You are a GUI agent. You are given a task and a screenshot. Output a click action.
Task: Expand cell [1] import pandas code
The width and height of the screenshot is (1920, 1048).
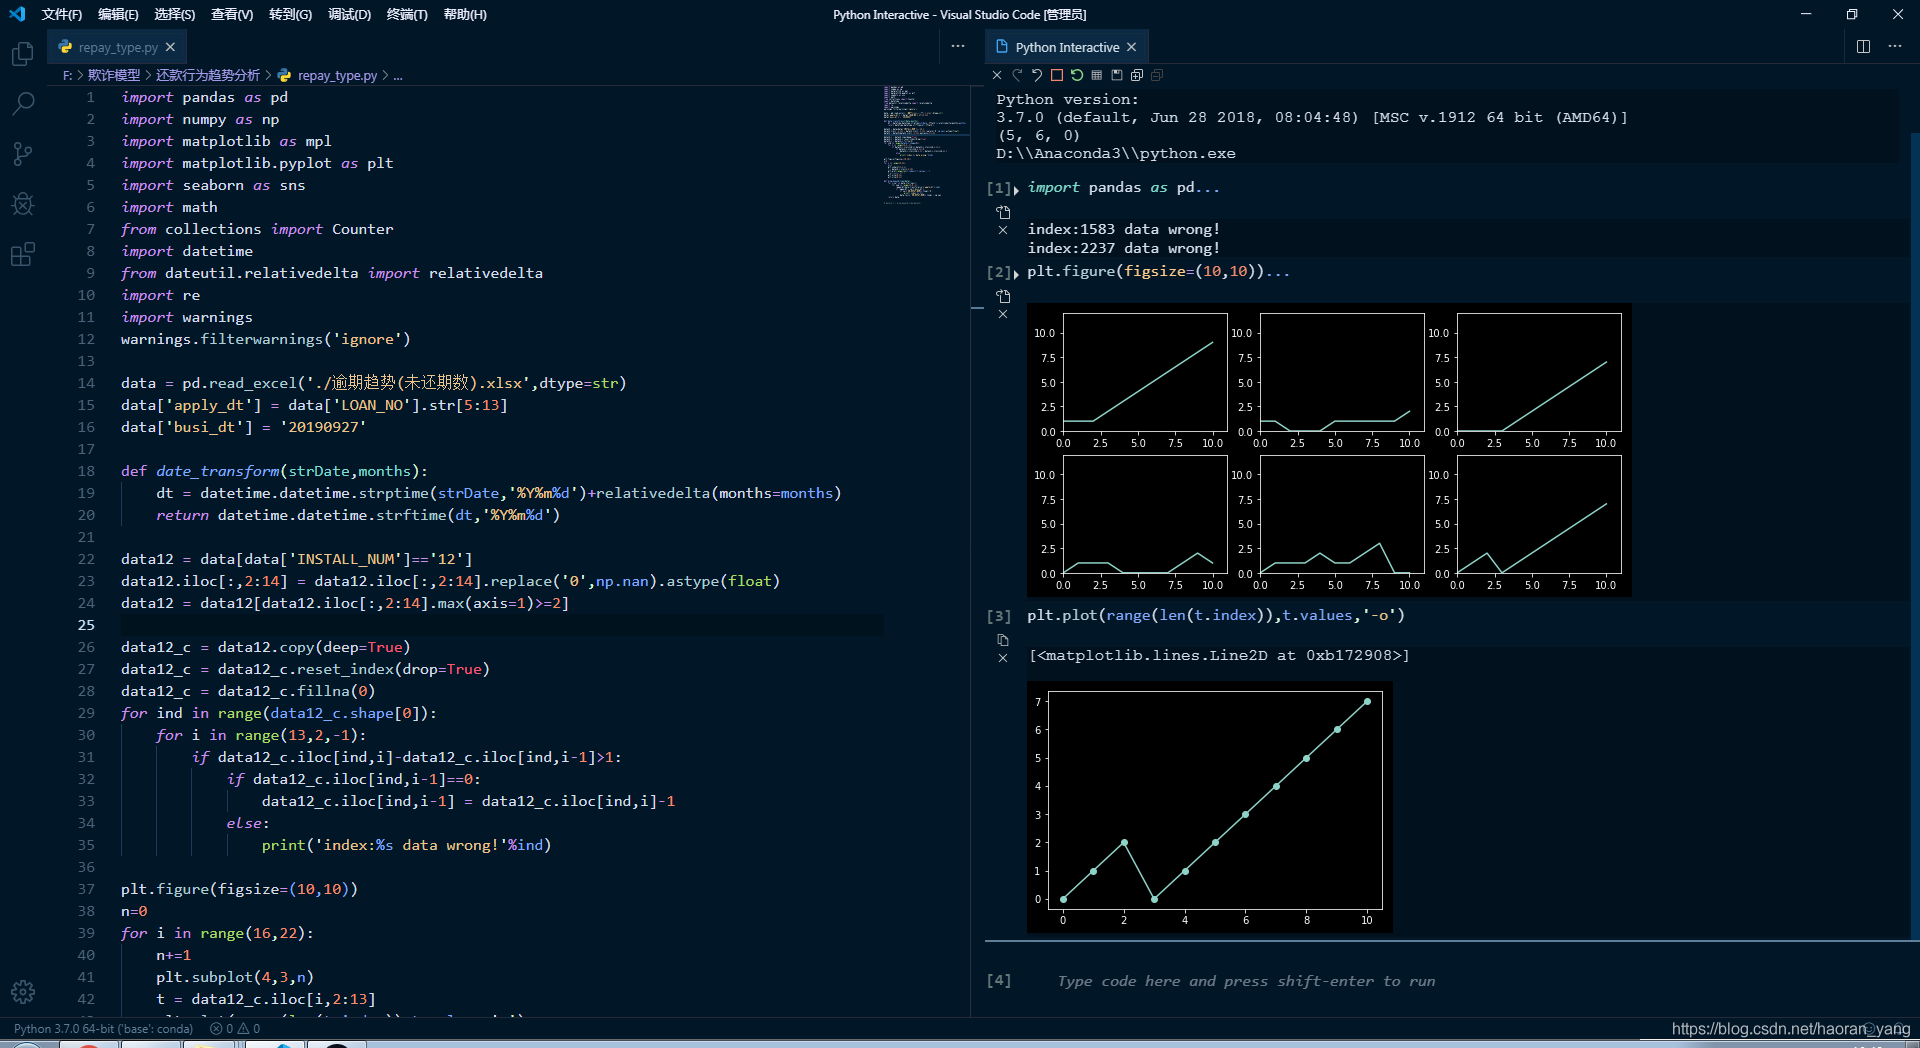(x=1016, y=189)
